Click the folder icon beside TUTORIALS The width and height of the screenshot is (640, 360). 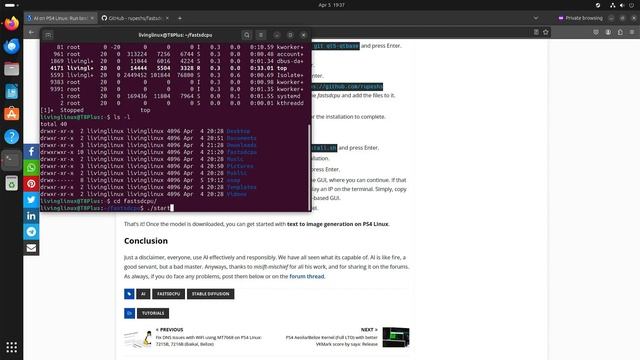tap(129, 313)
